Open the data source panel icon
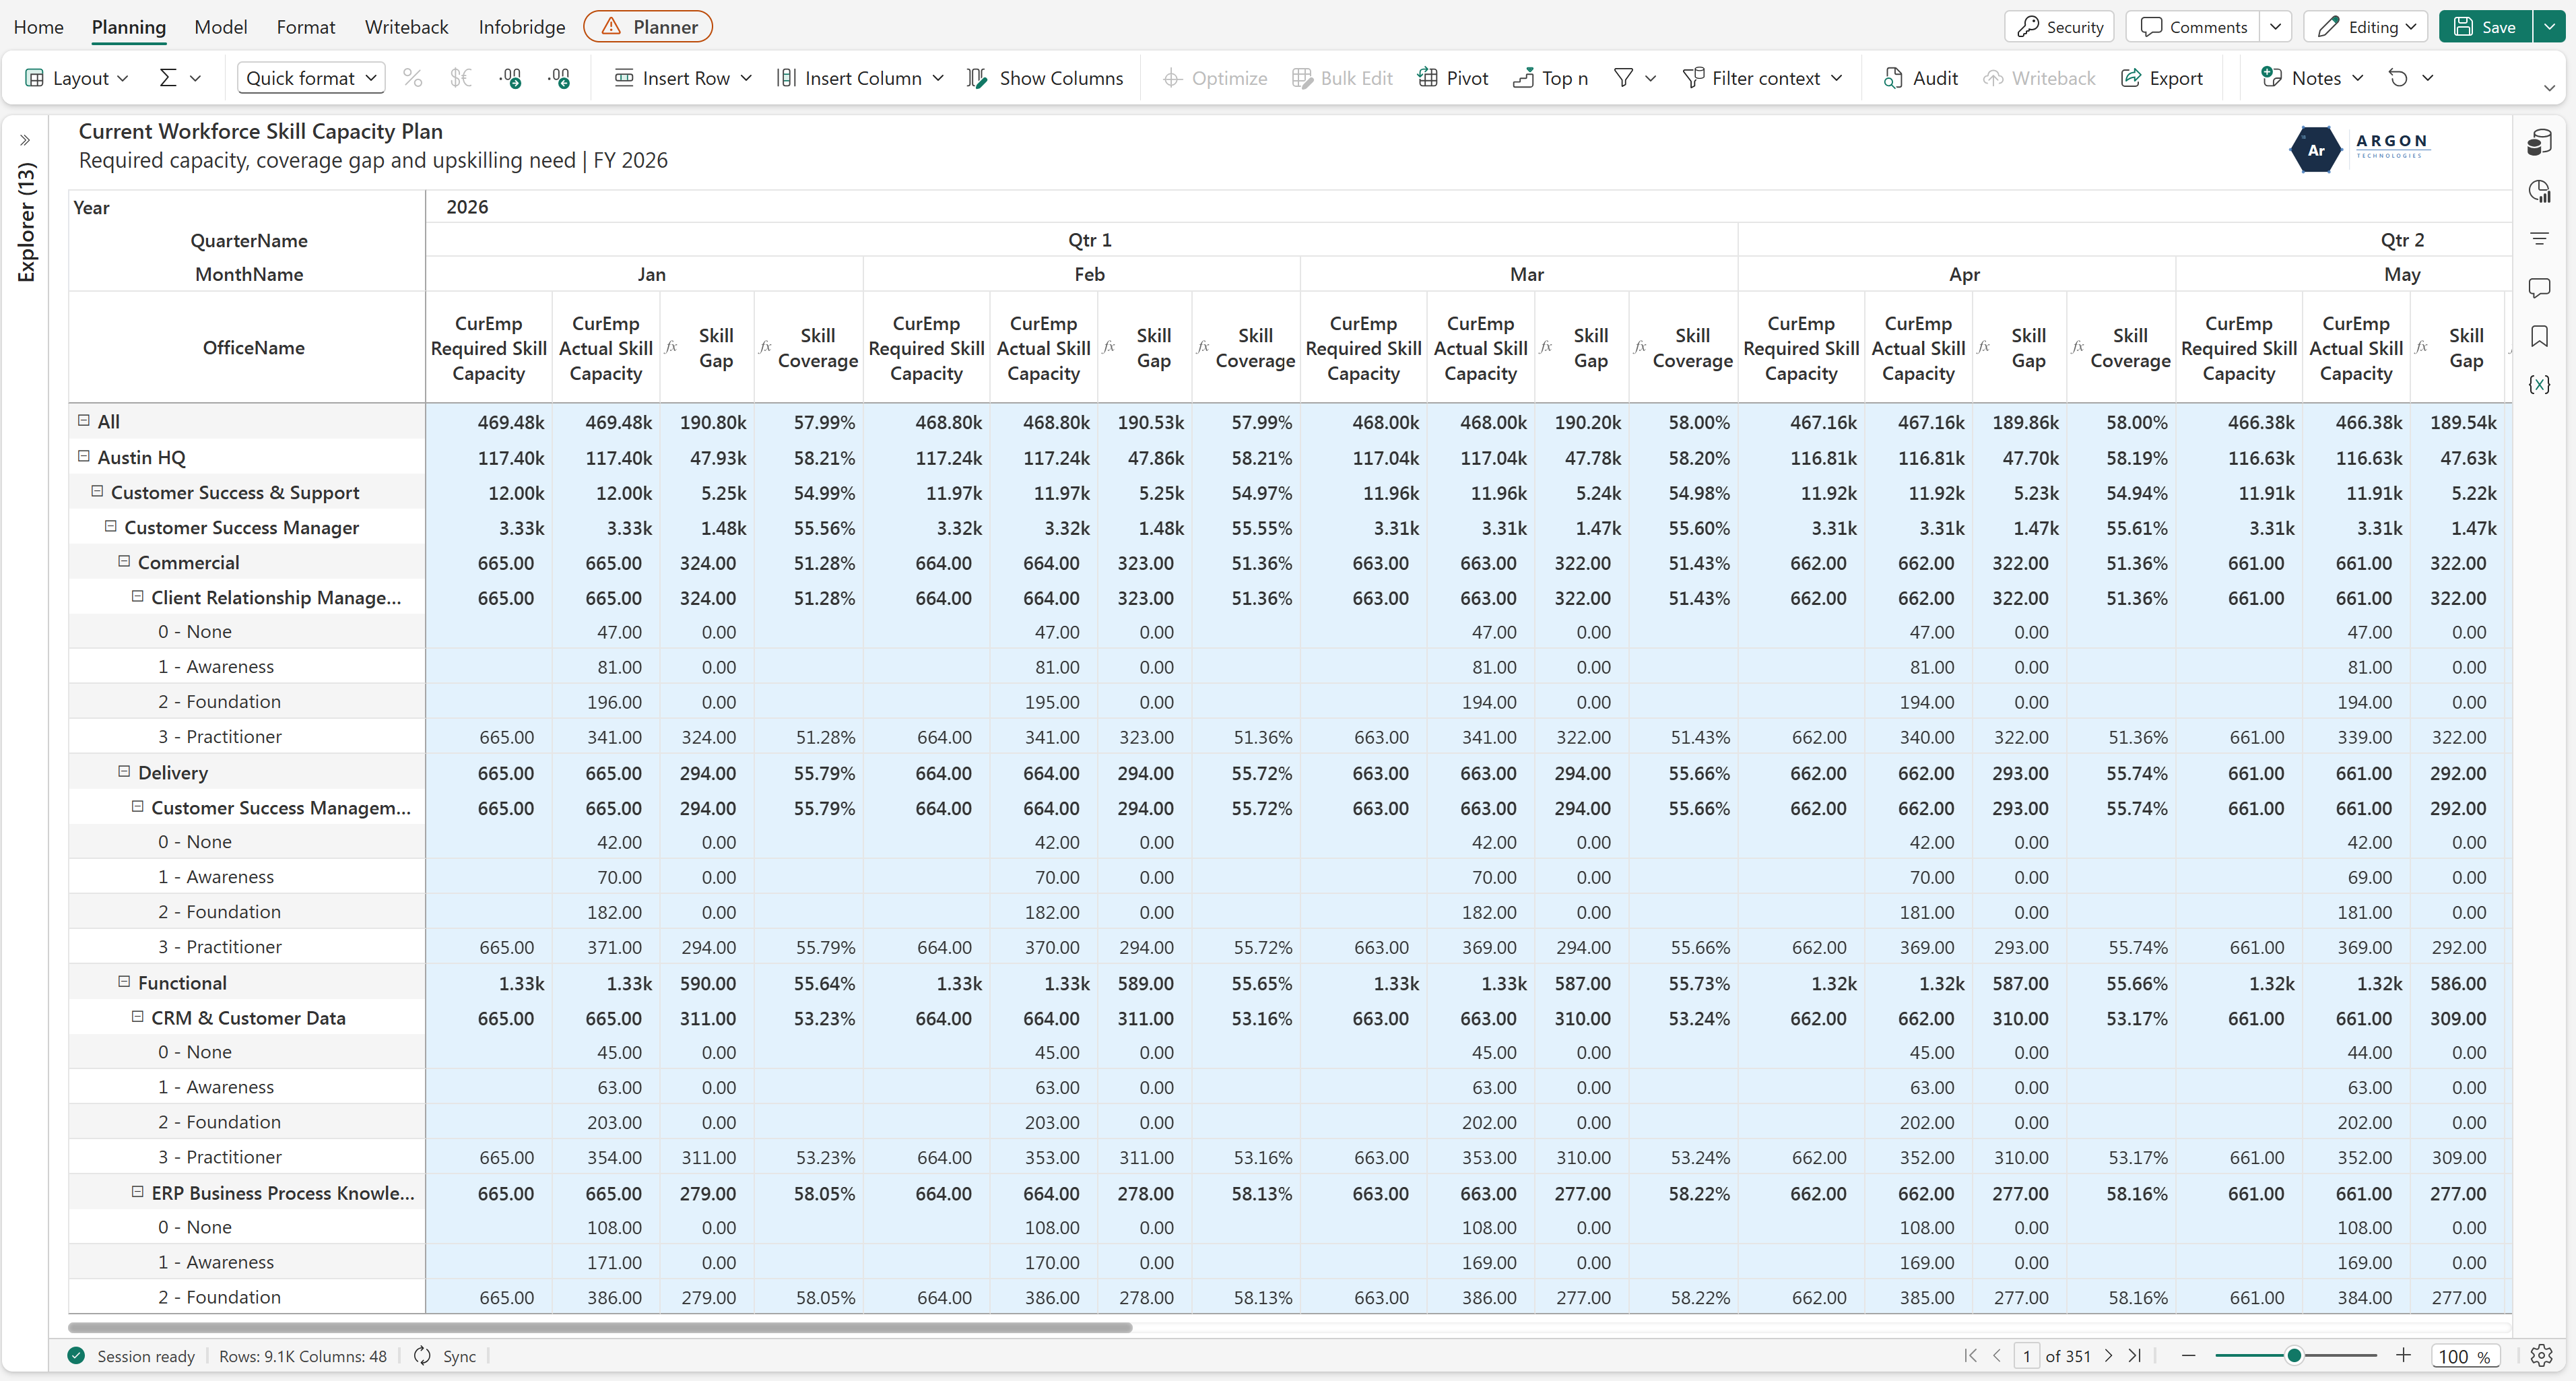This screenshot has width=2576, height=1381. pos(2539,143)
